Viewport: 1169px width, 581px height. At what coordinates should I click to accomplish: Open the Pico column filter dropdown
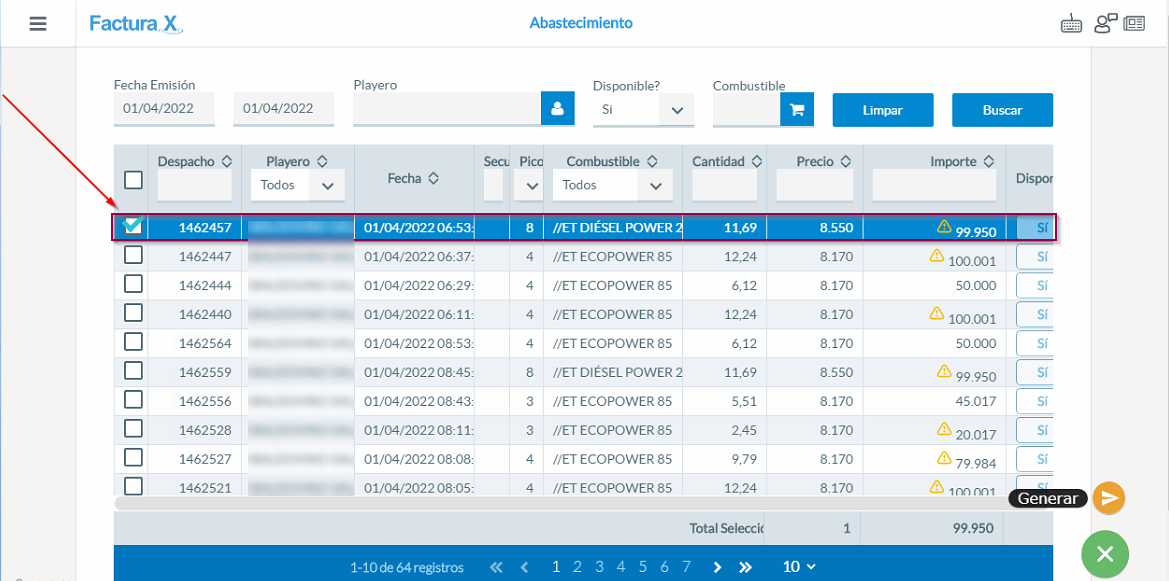click(529, 186)
